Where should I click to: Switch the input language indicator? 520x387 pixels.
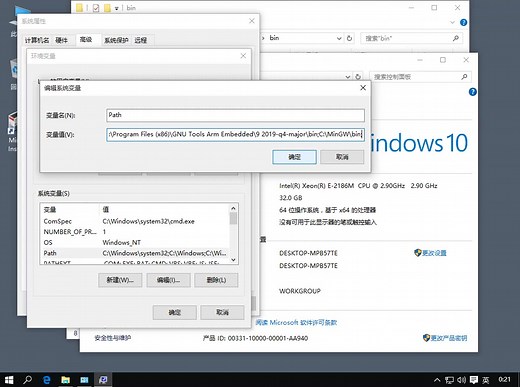tap(486, 380)
